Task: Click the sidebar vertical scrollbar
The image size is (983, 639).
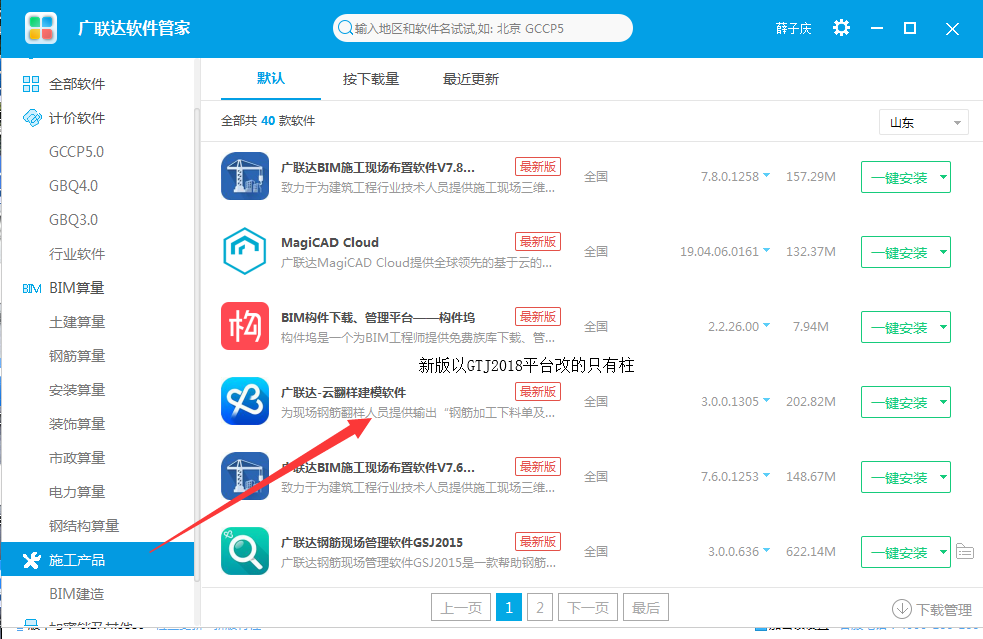Action: [x=197, y=345]
